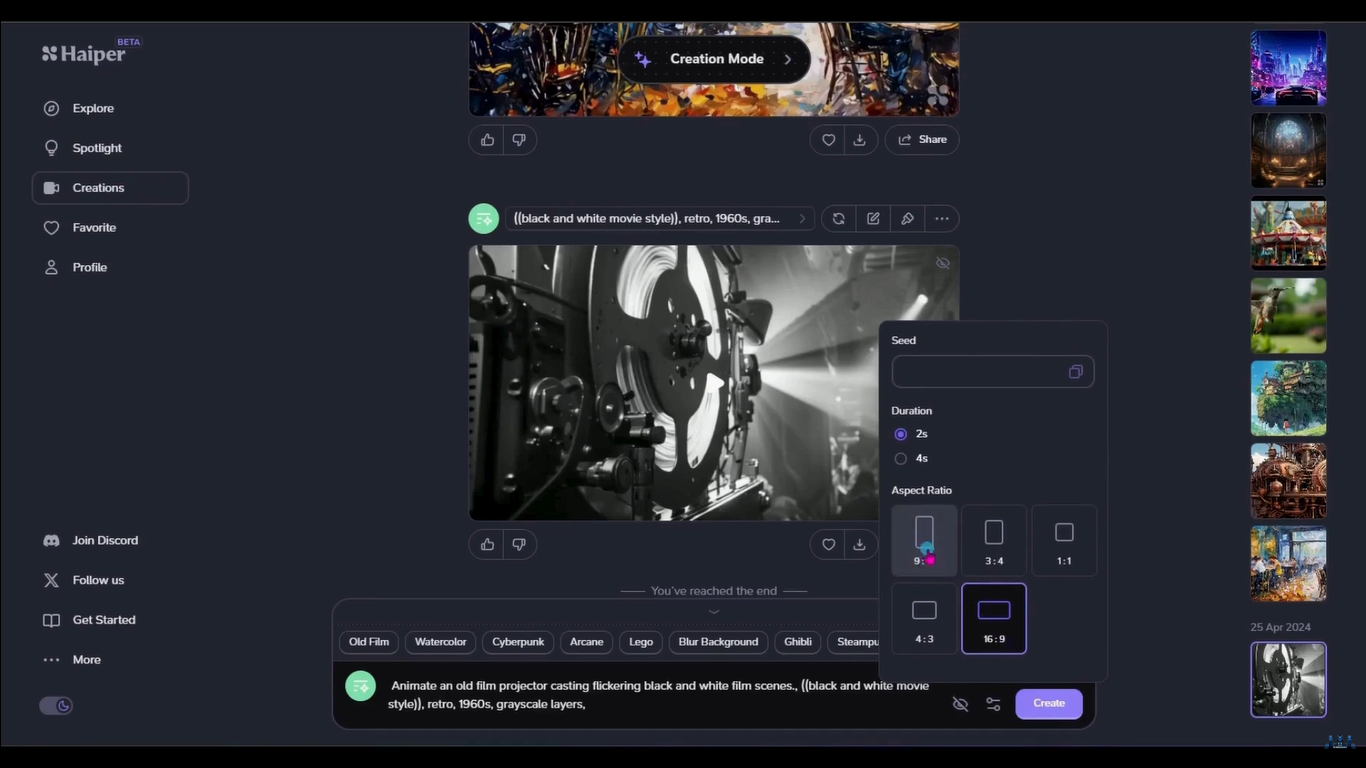
Task: Give a thumbs up to the projector video
Action: (487, 544)
